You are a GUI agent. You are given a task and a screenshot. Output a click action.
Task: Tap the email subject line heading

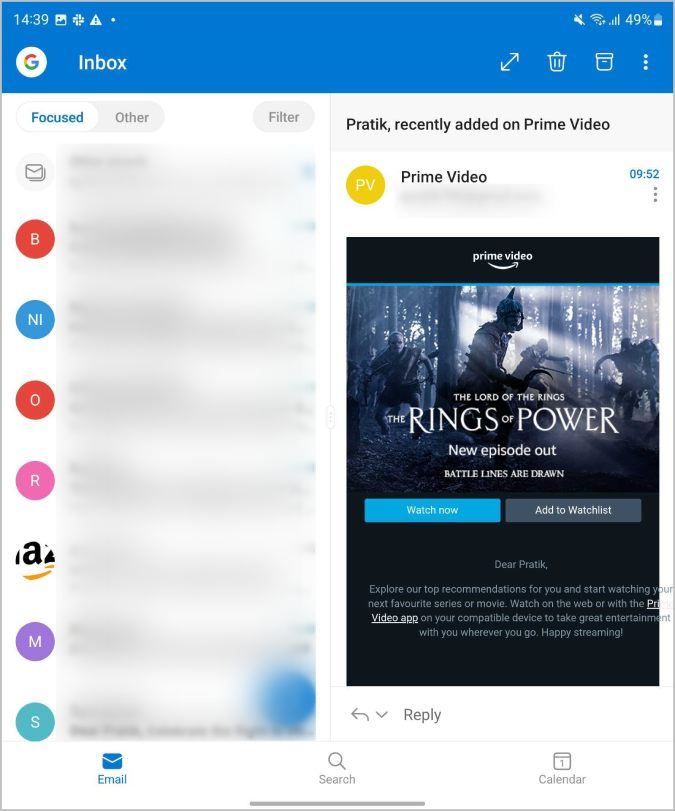tap(478, 124)
